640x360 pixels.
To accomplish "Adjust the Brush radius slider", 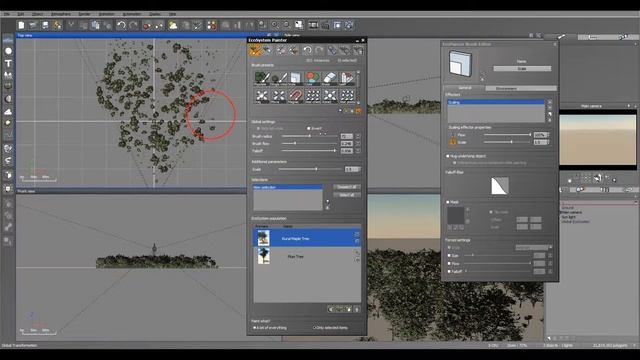I will pyautogui.click(x=310, y=136).
